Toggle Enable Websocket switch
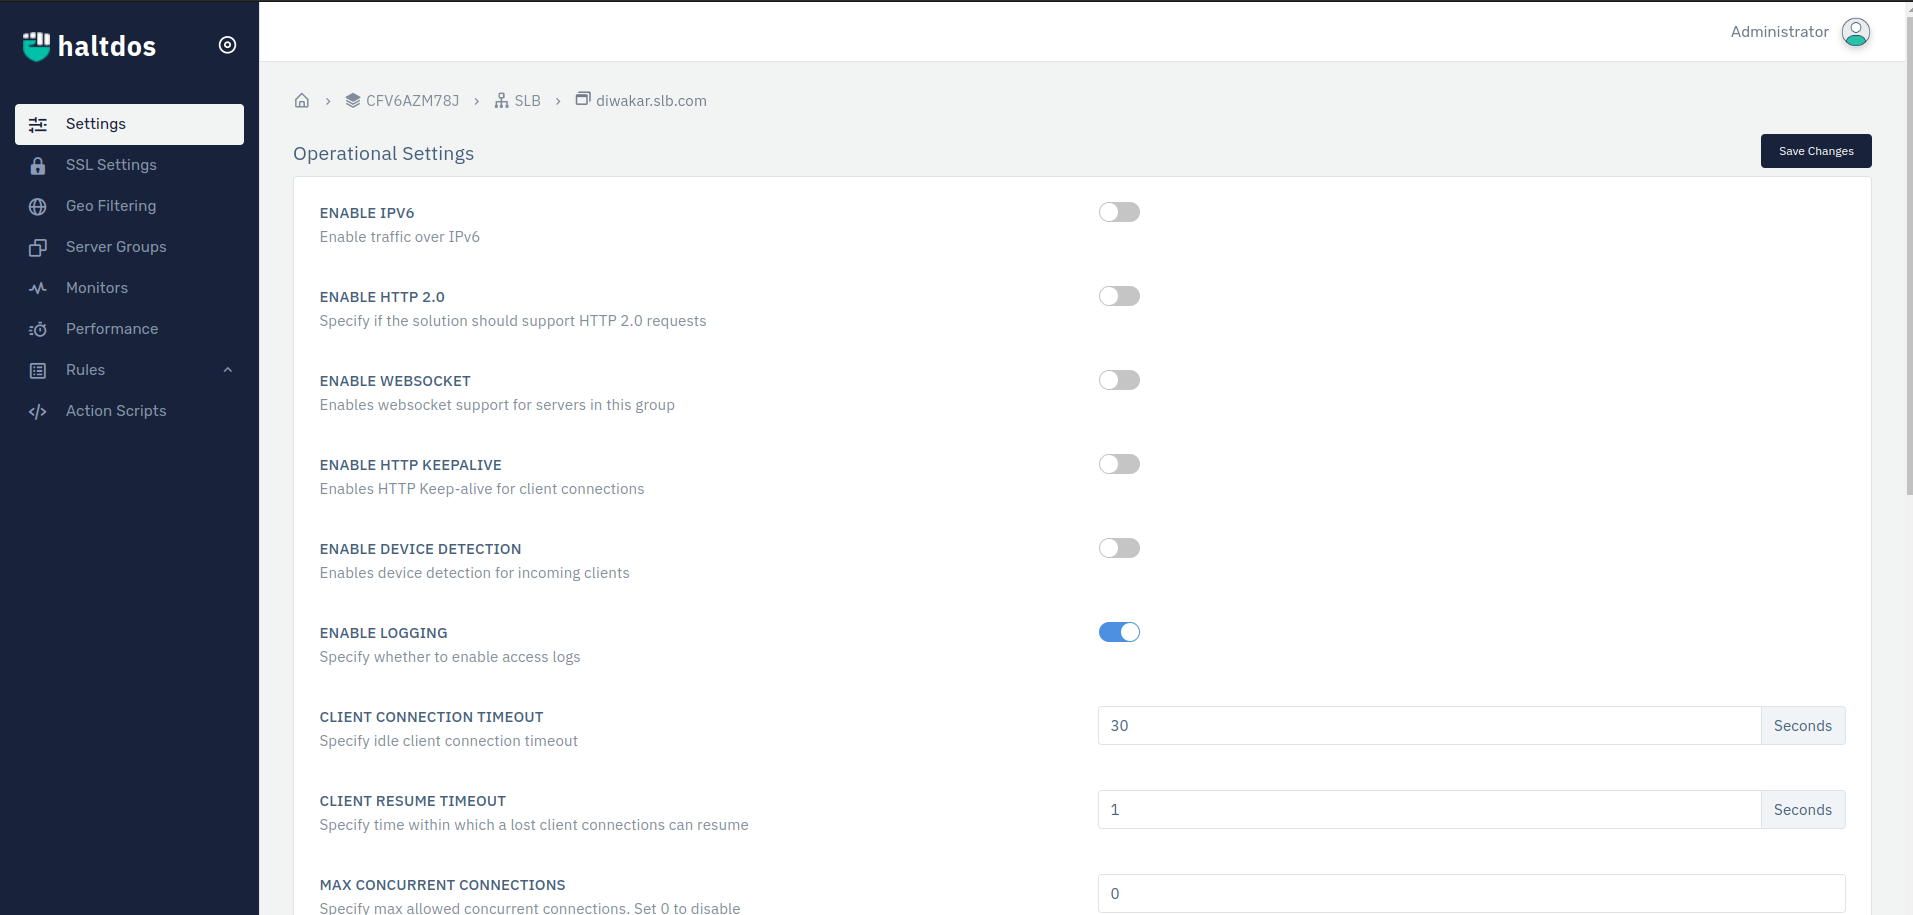The height and width of the screenshot is (915, 1913). click(x=1119, y=380)
